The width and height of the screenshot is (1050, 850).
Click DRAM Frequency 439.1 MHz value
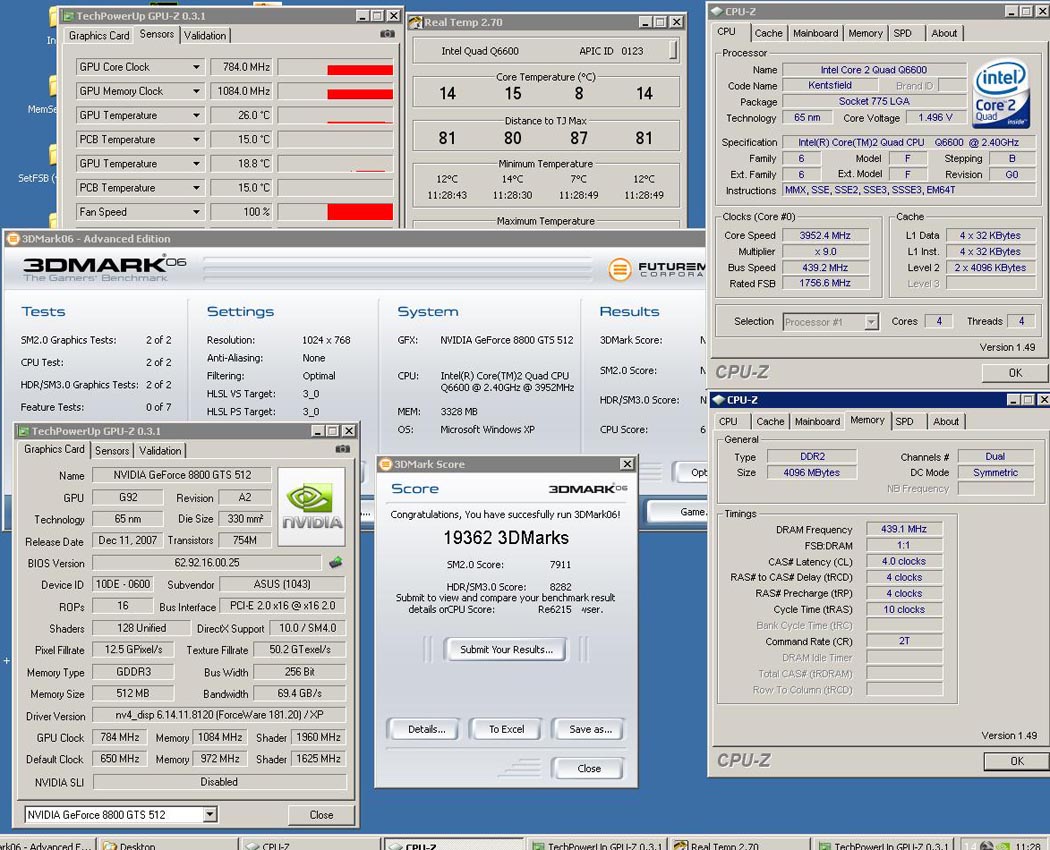tap(904, 529)
